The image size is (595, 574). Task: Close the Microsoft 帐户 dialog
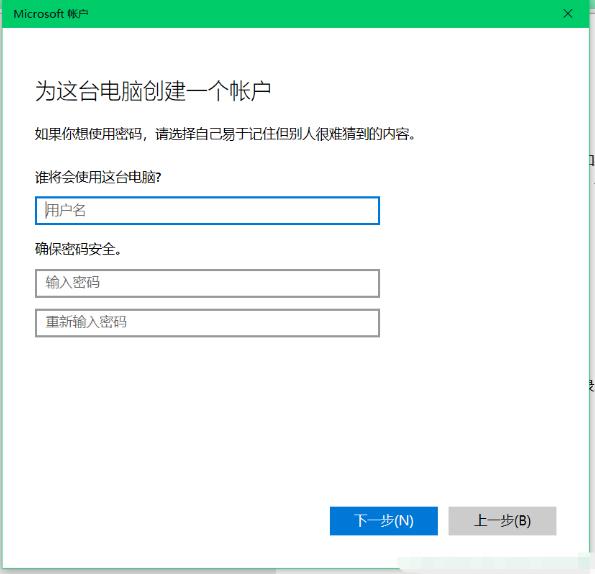(568, 14)
